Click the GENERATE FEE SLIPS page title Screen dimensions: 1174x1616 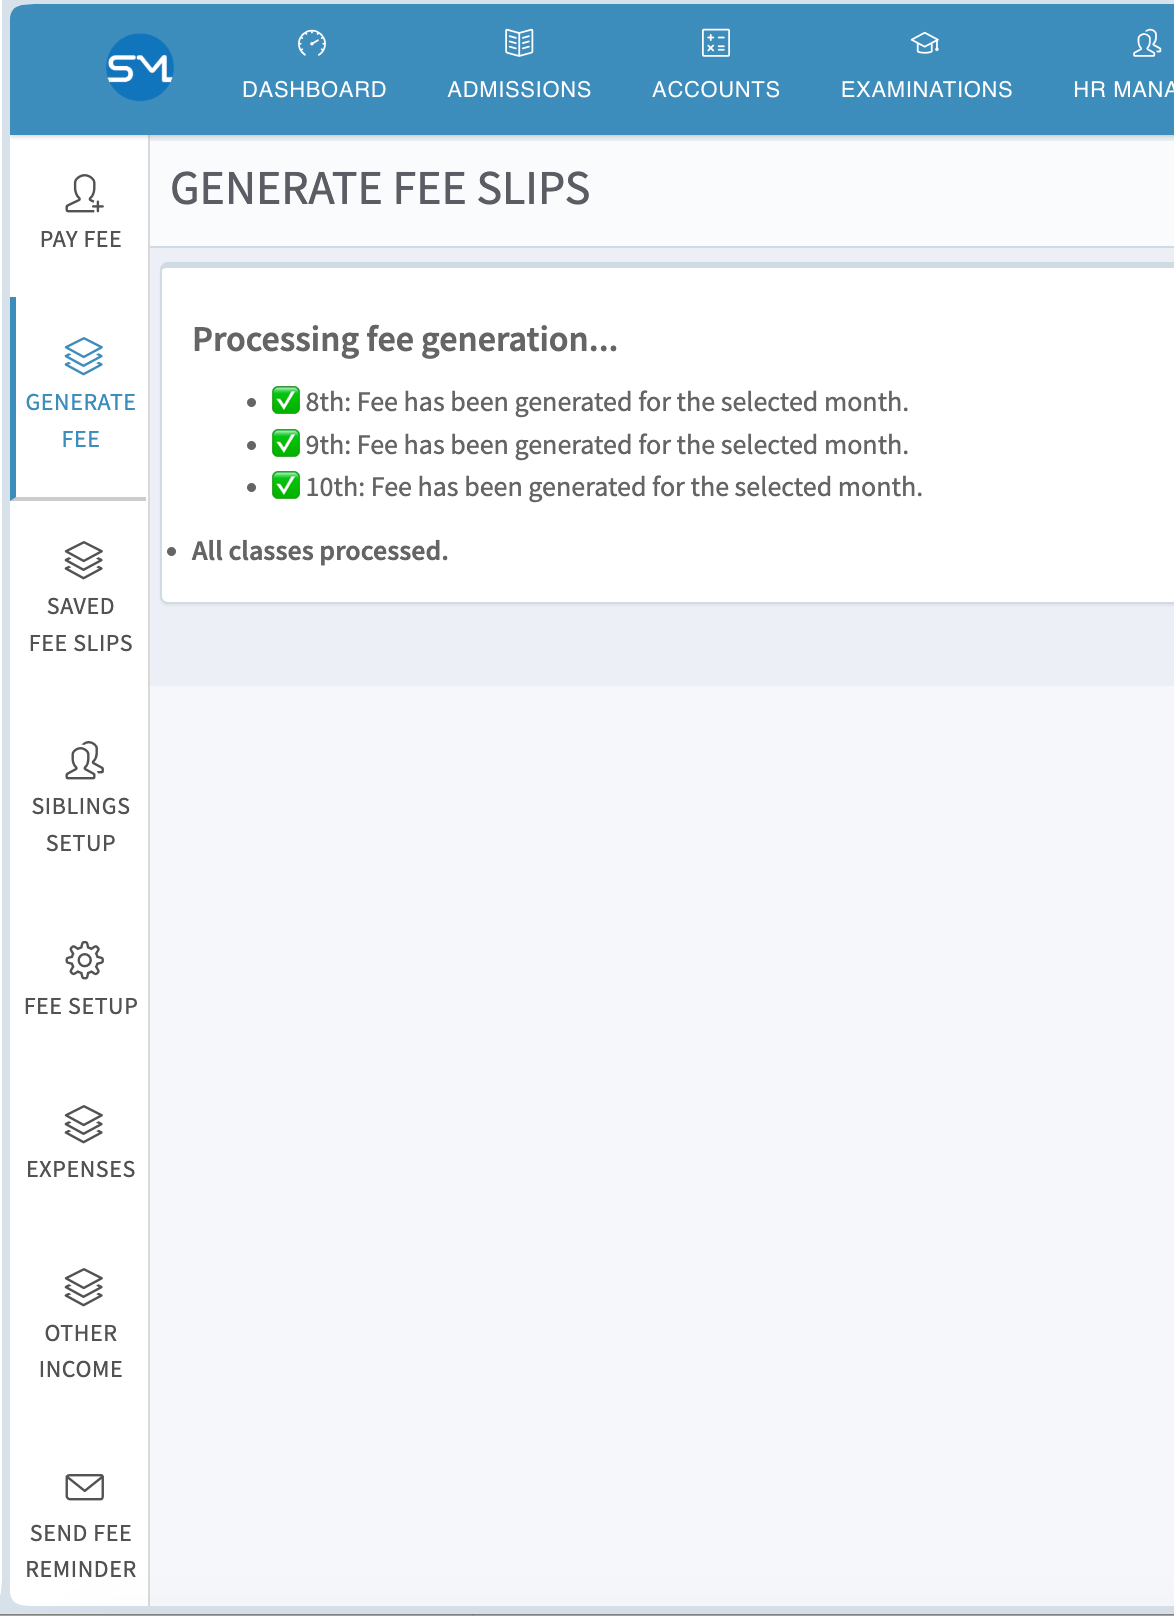pos(380,189)
